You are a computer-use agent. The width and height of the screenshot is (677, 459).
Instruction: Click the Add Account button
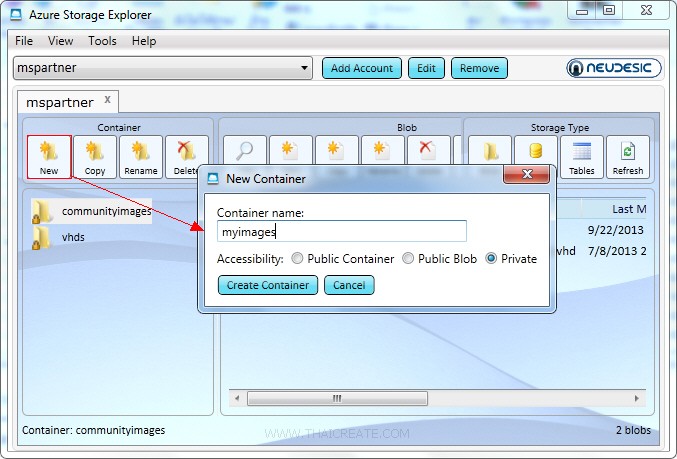362,68
